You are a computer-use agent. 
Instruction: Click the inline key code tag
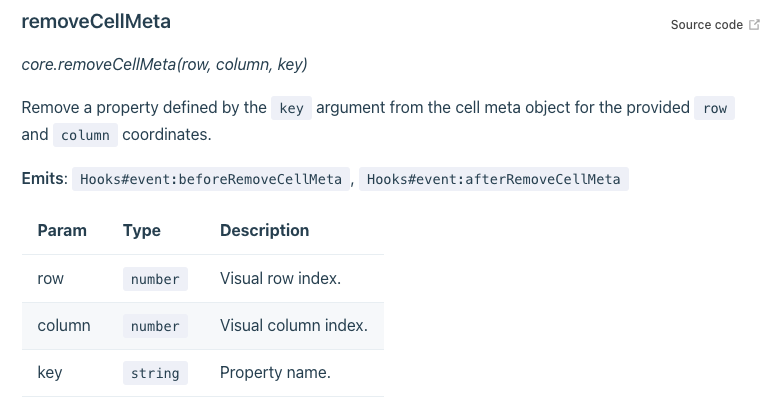(291, 108)
